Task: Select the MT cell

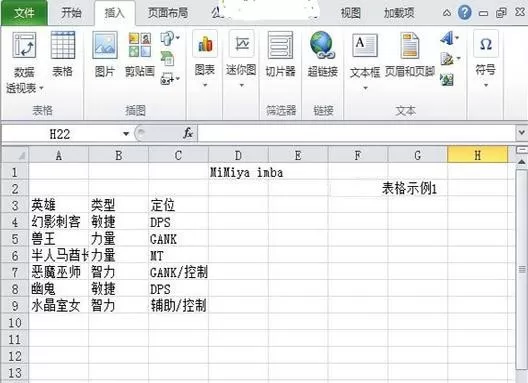Action: pyautogui.click(x=178, y=256)
